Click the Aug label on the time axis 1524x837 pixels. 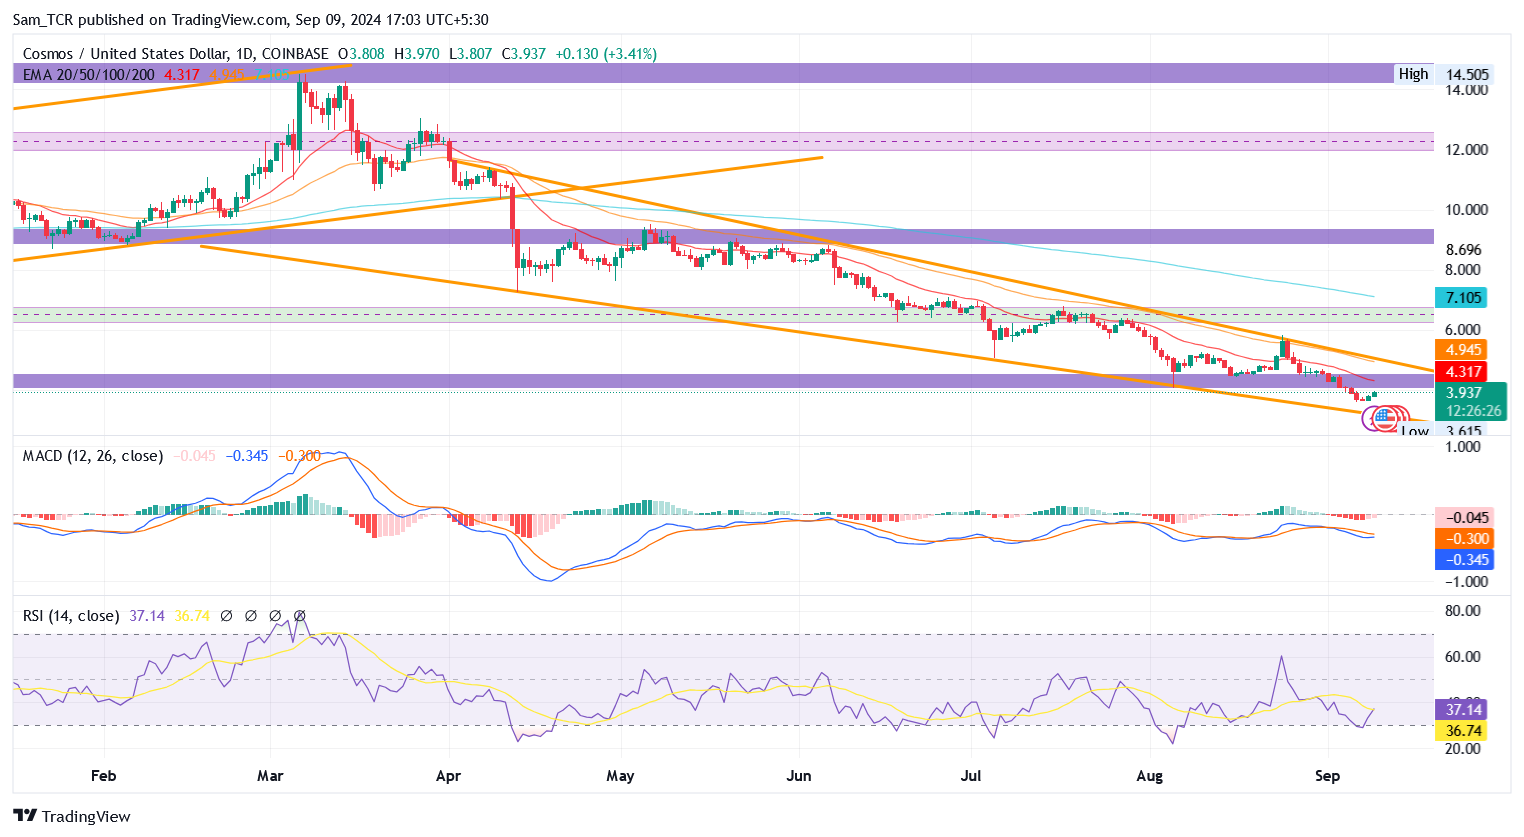pyautogui.click(x=1150, y=776)
